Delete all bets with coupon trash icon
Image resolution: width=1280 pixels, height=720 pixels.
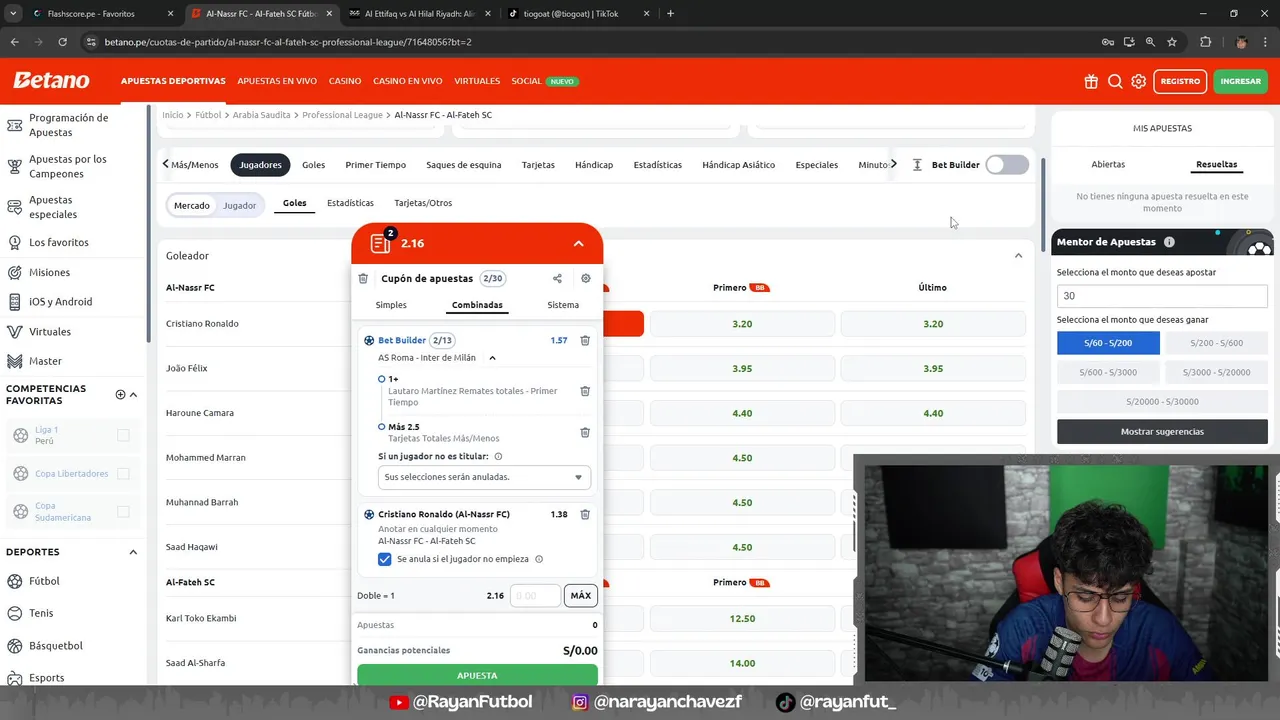click(x=363, y=279)
